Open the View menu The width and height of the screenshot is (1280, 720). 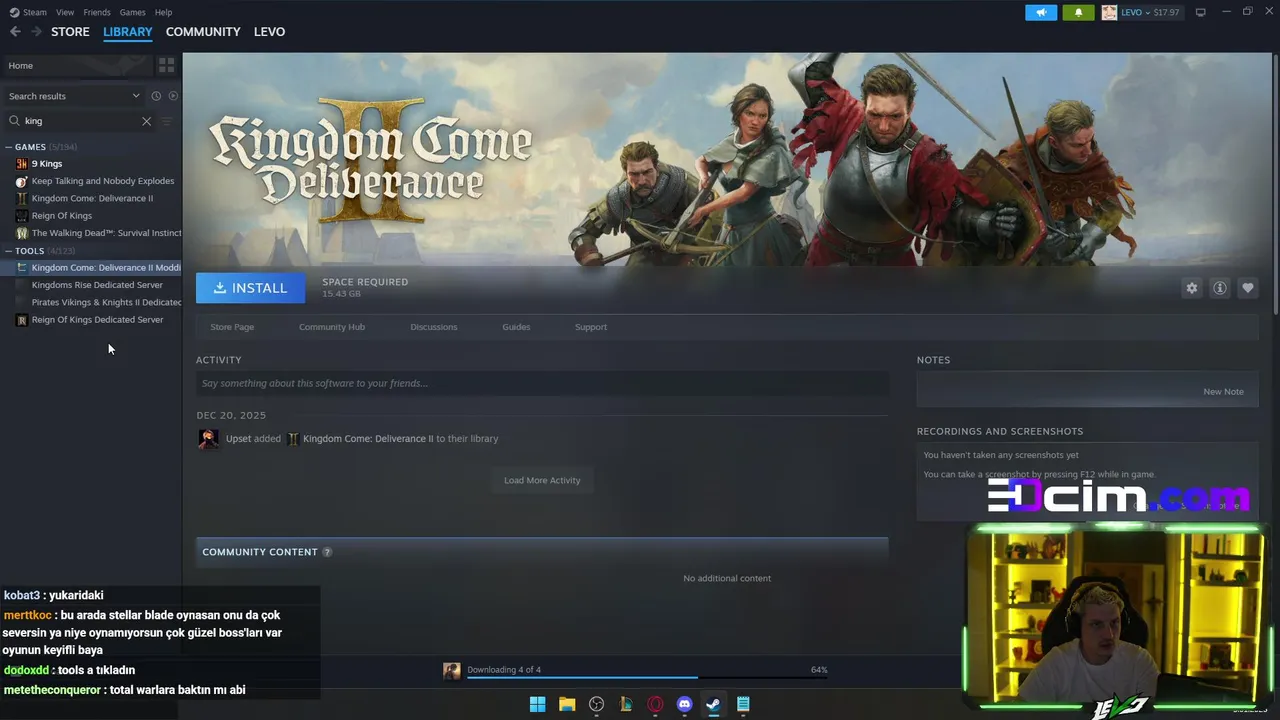click(65, 12)
